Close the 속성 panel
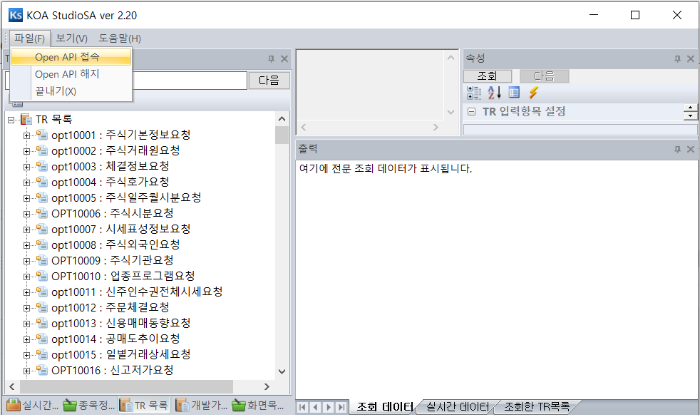 pos(691,59)
